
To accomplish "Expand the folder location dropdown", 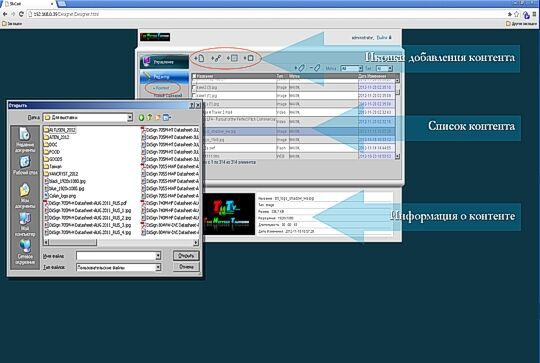I will (129, 117).
